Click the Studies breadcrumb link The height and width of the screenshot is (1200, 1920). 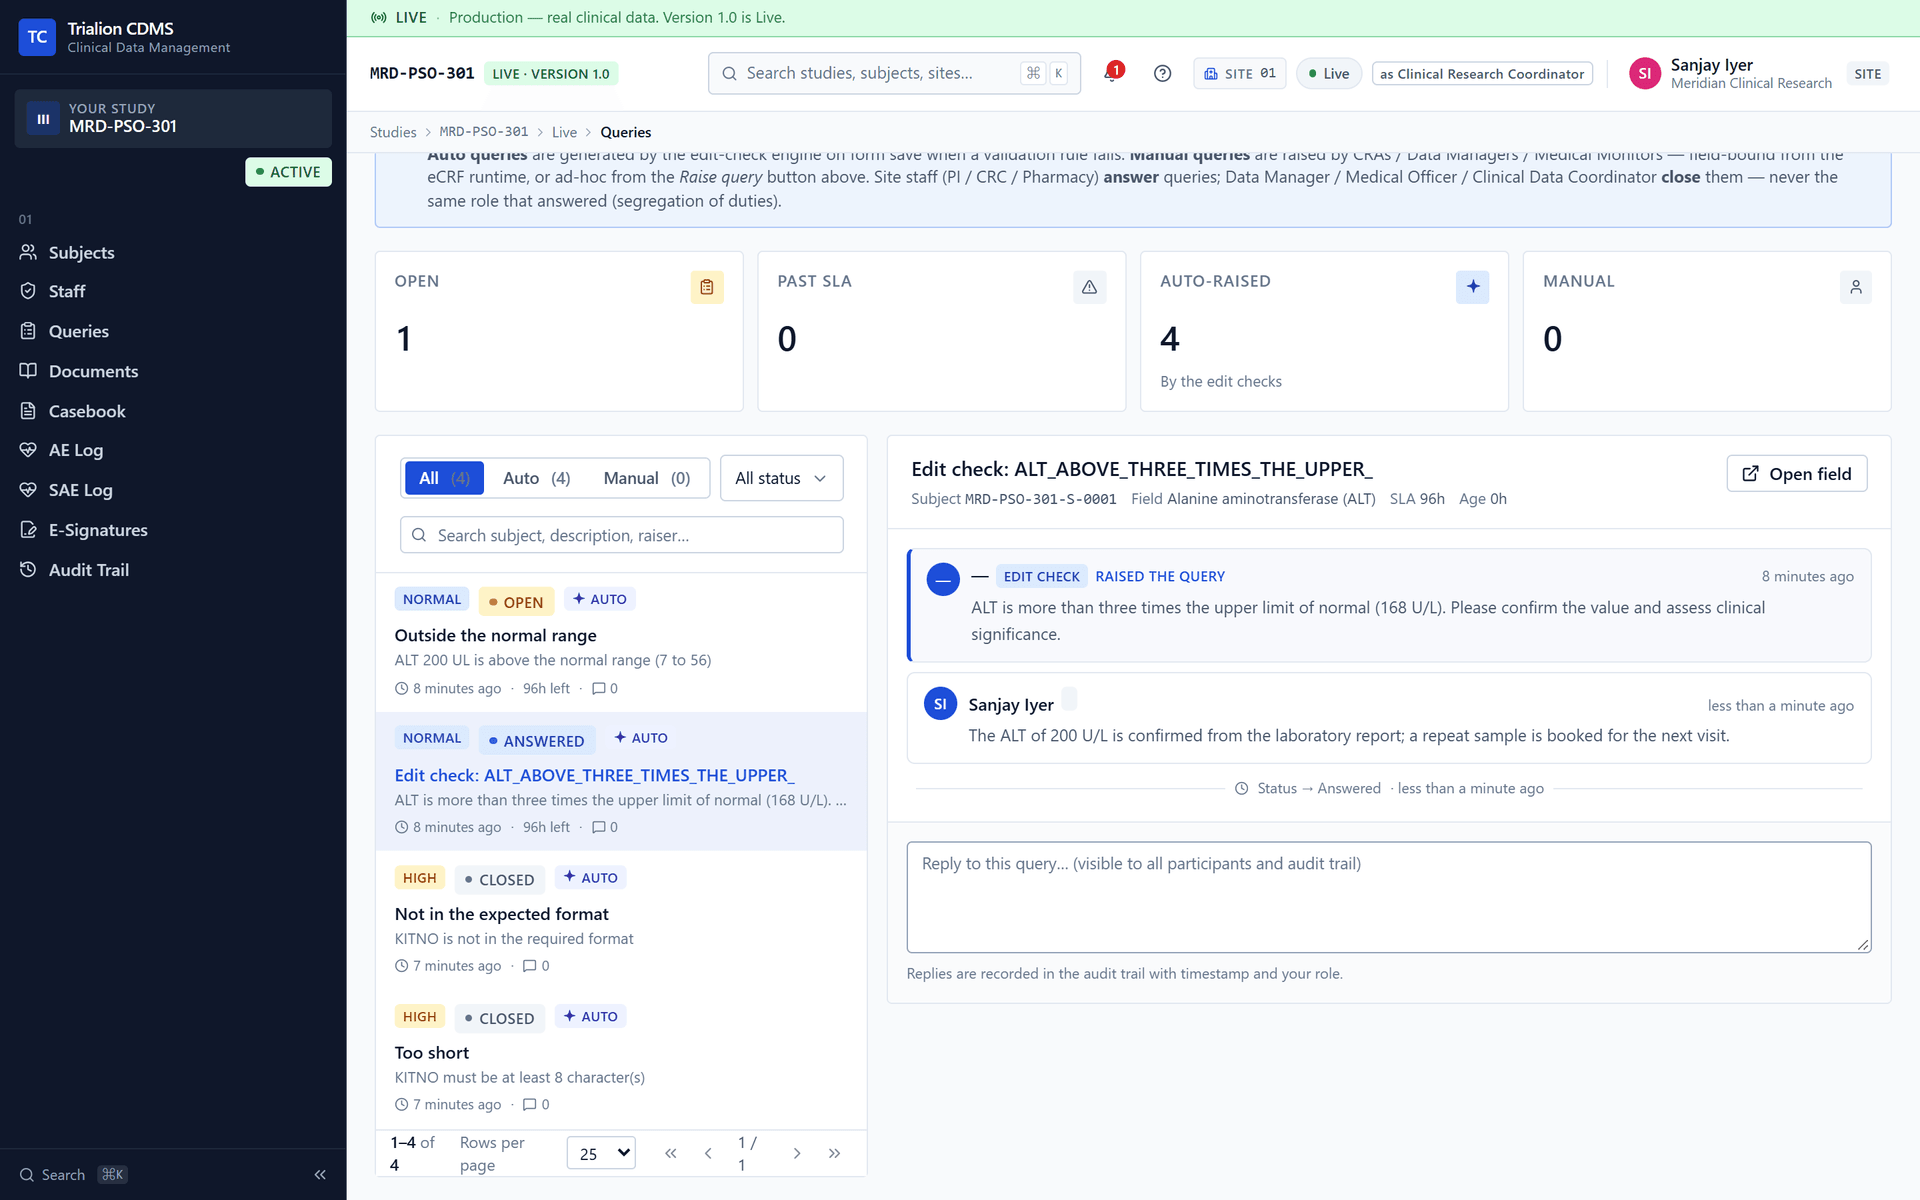click(393, 132)
